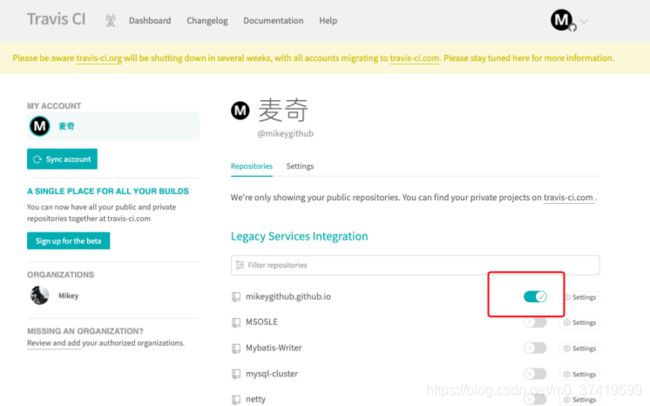
Task: Click the @mikeygithub username text
Action: point(285,134)
